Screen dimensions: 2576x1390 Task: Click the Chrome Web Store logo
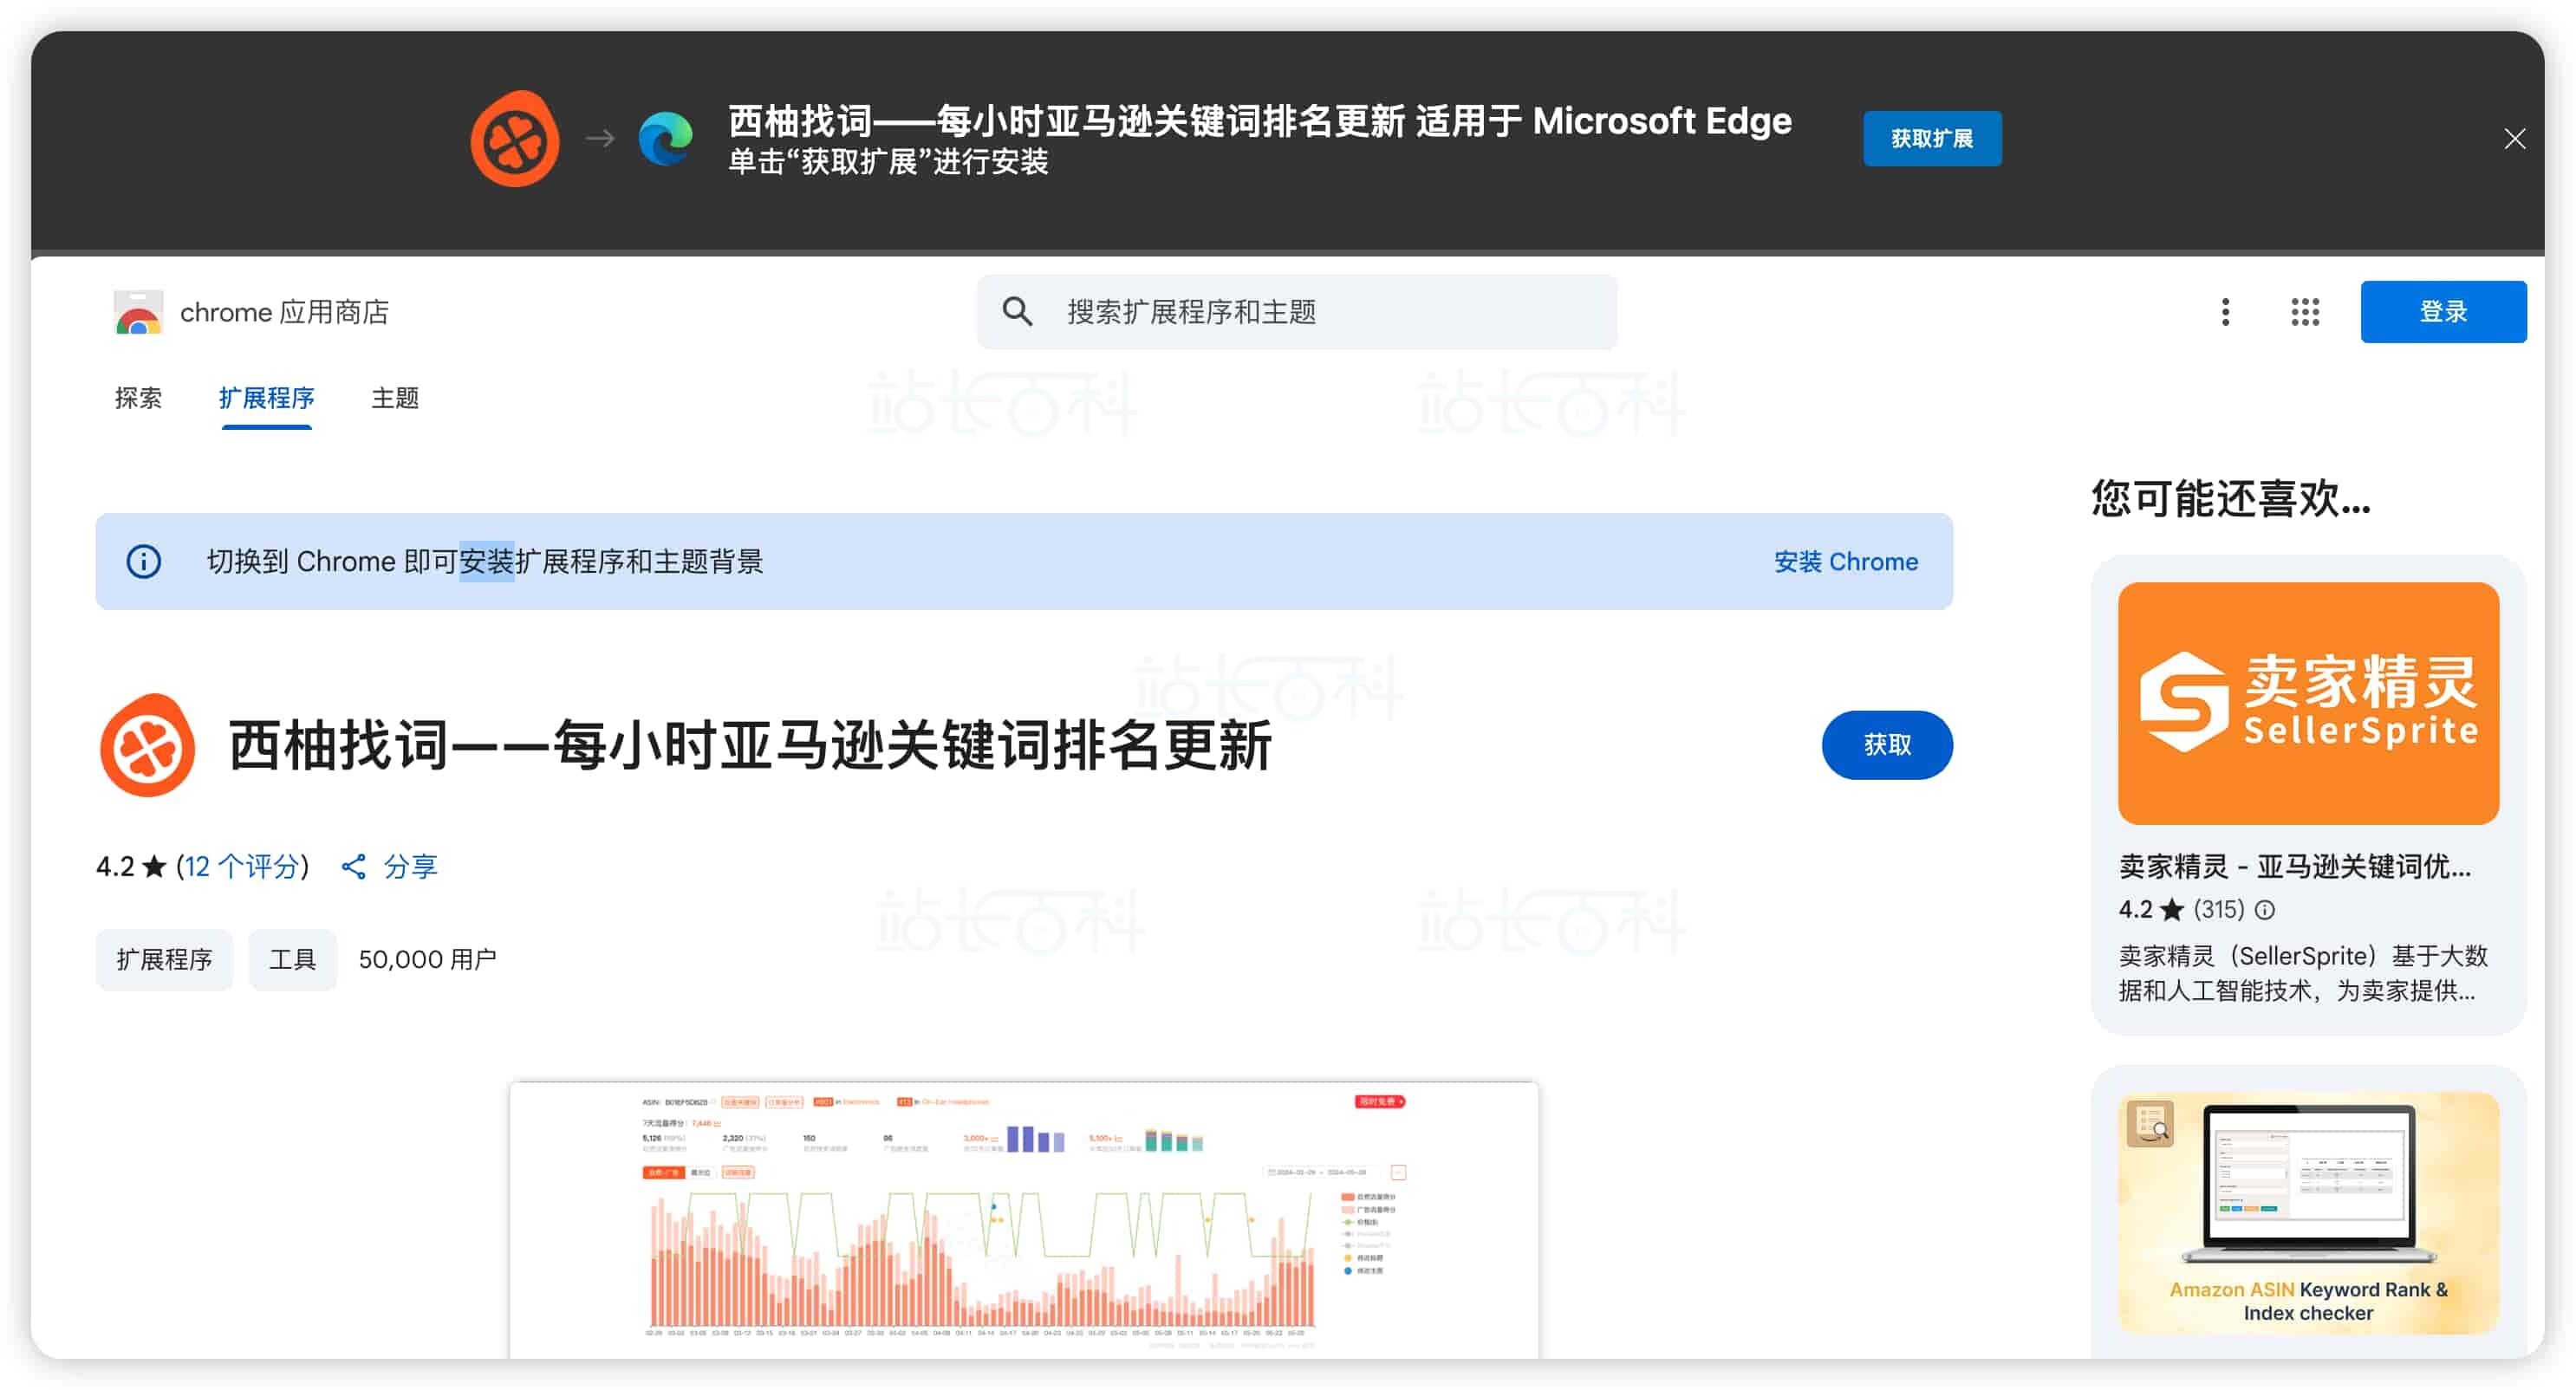click(138, 312)
